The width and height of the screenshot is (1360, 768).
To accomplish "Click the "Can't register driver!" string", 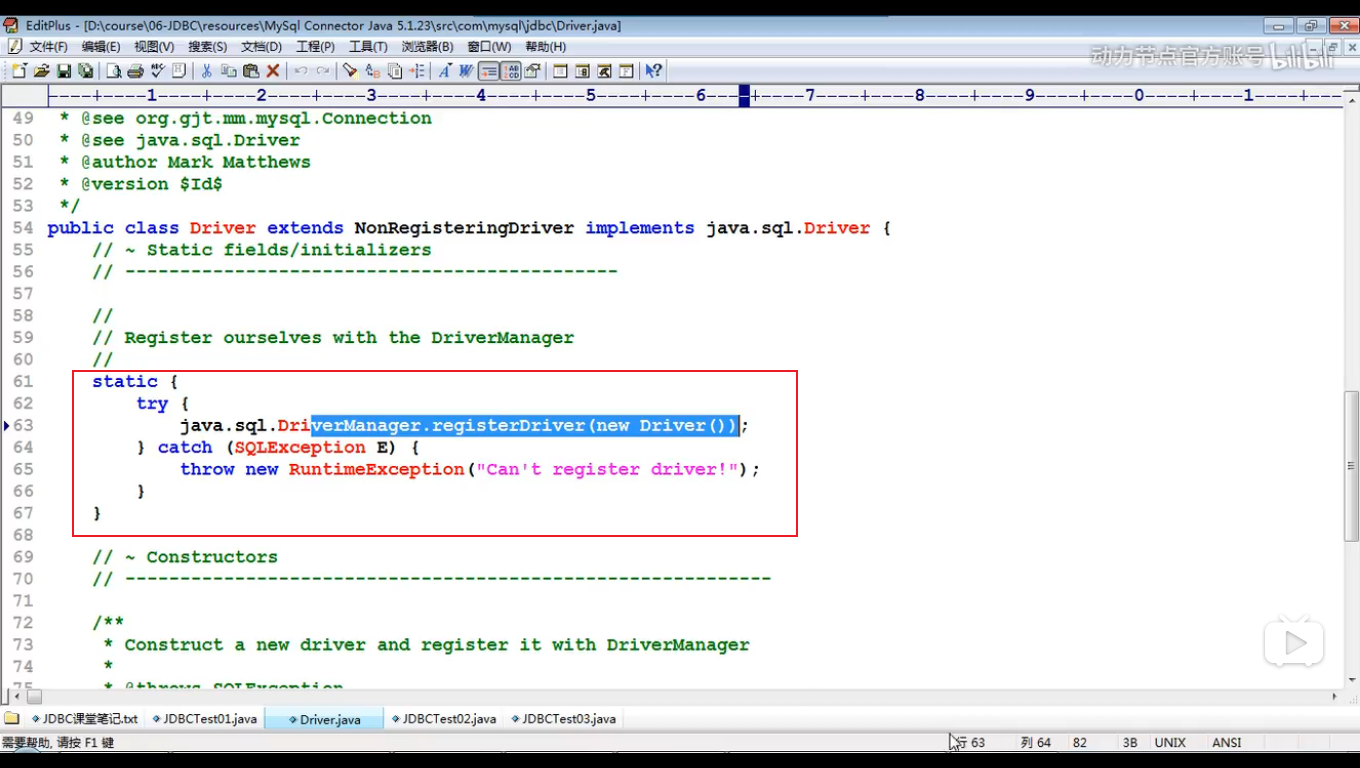I will coord(607,469).
